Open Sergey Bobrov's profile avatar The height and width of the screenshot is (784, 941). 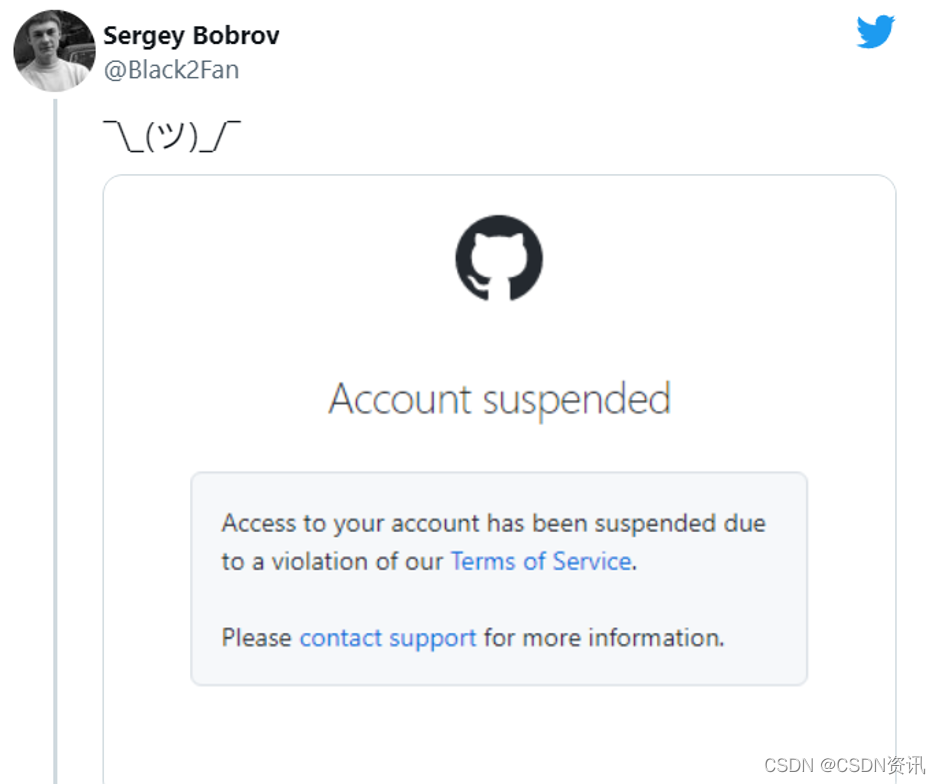tap(54, 50)
